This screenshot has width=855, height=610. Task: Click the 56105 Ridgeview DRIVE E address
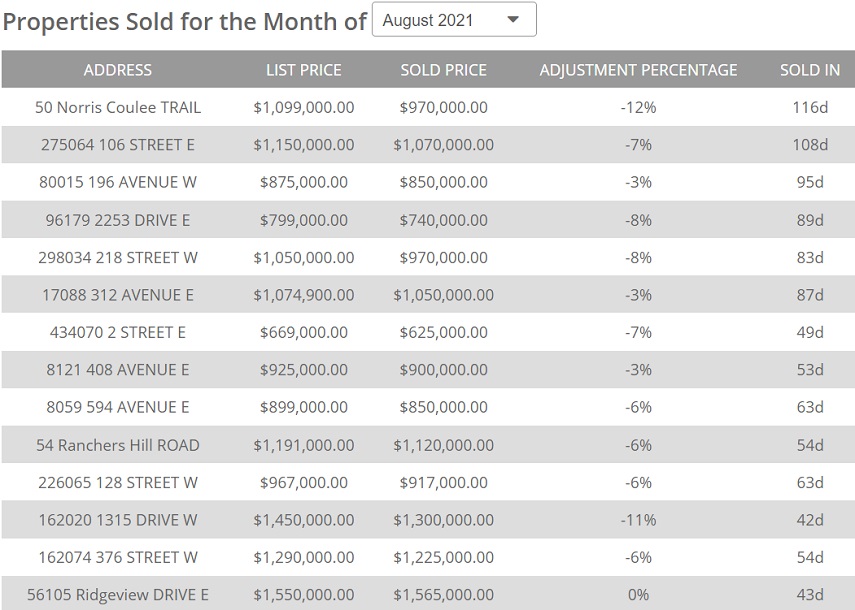click(118, 595)
